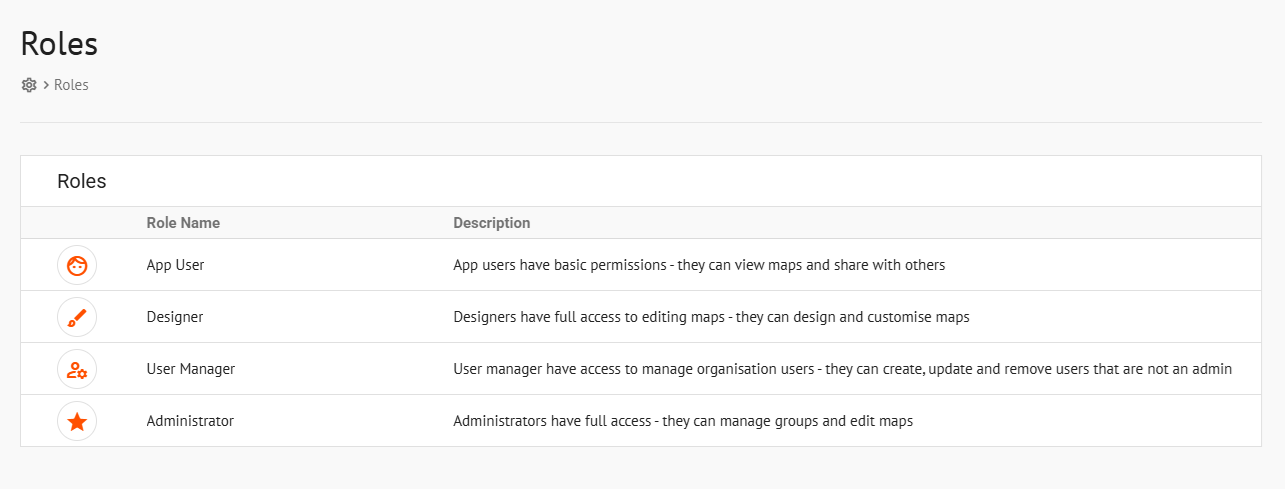Click the Description column header
The height and width of the screenshot is (489, 1285).
(492, 223)
